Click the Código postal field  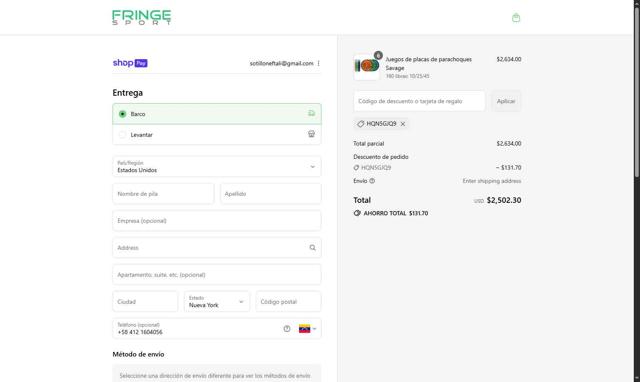[x=288, y=302]
